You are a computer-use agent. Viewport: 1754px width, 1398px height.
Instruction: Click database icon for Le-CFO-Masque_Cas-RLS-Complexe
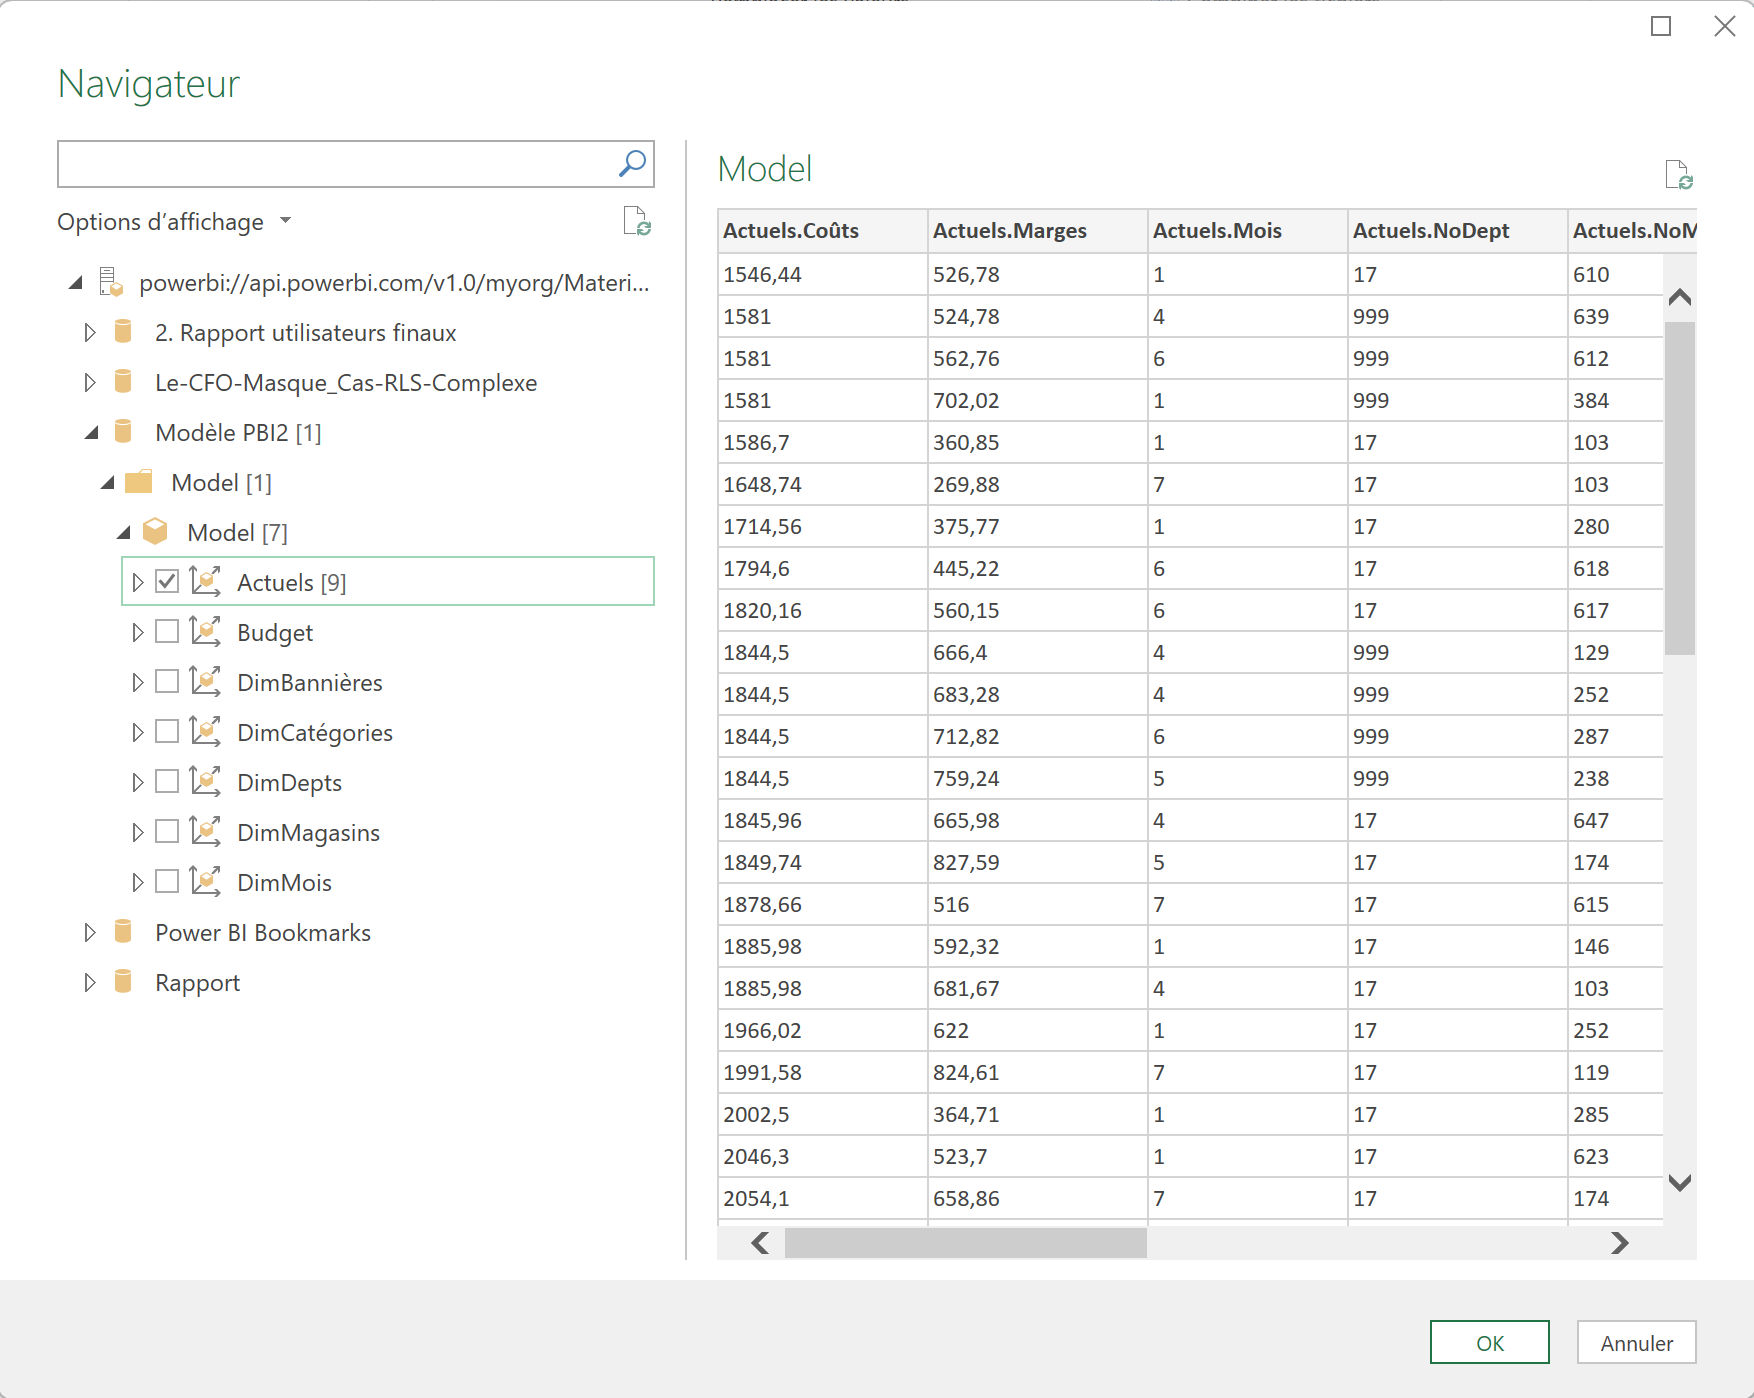[x=123, y=381]
